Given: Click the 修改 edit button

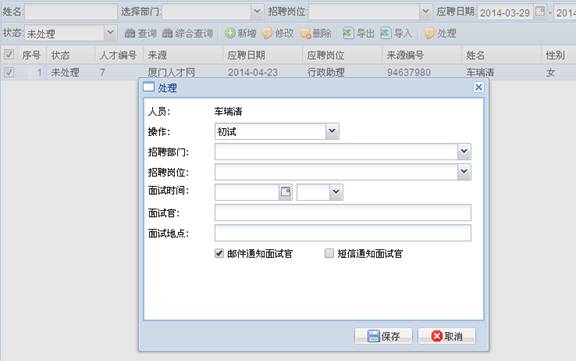Looking at the screenshot, I should click(x=278, y=33).
